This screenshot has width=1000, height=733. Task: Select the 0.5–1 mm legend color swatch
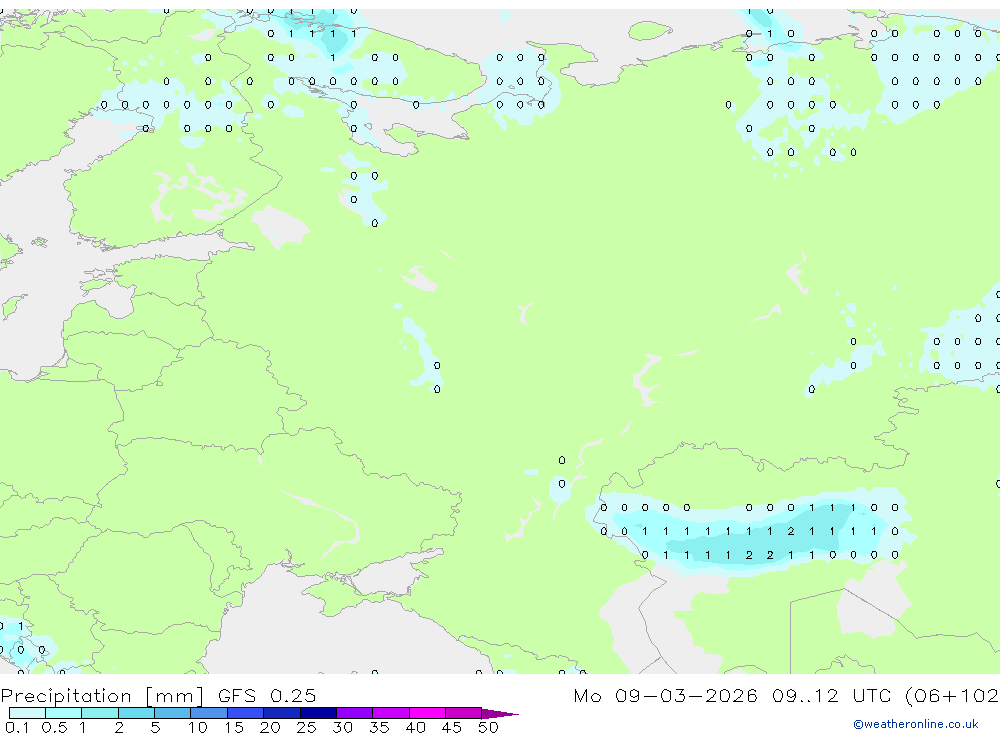coord(64,713)
